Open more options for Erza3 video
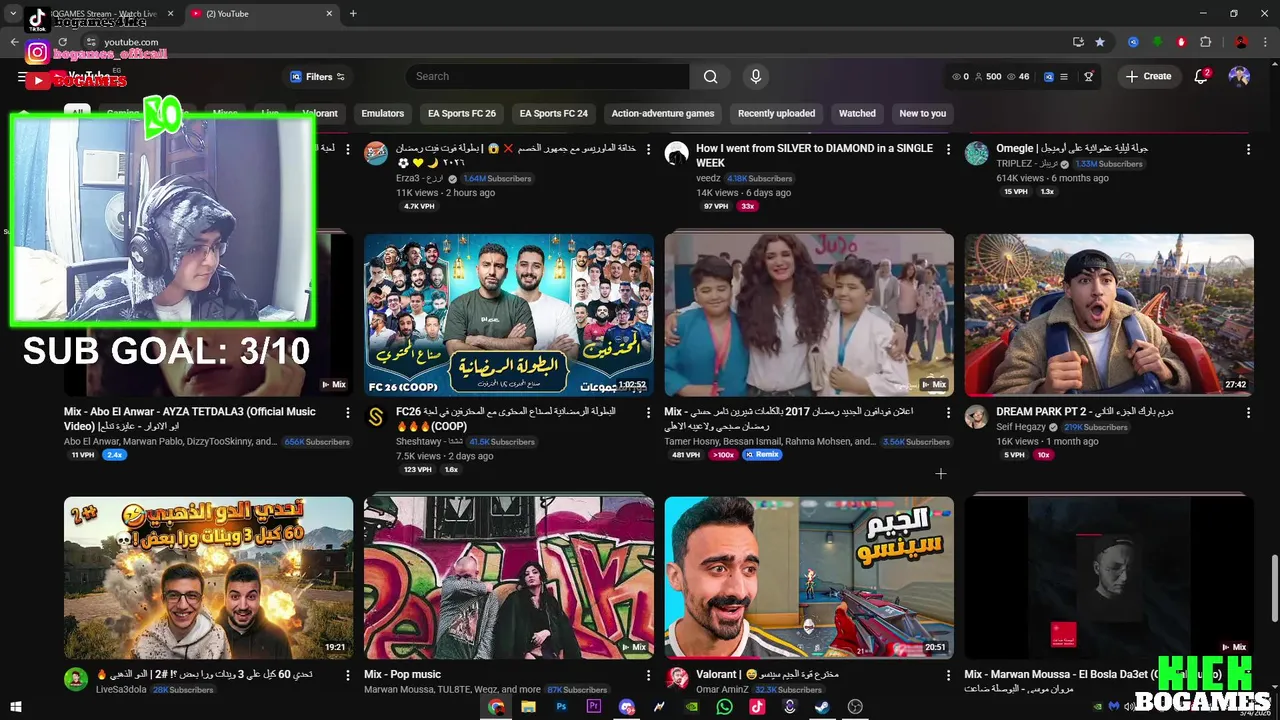 coord(648,149)
